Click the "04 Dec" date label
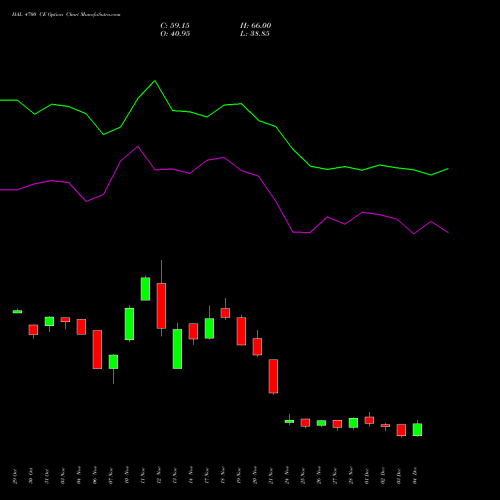Image resolution: width=500 pixels, height=500 pixels. pyautogui.click(x=415, y=476)
